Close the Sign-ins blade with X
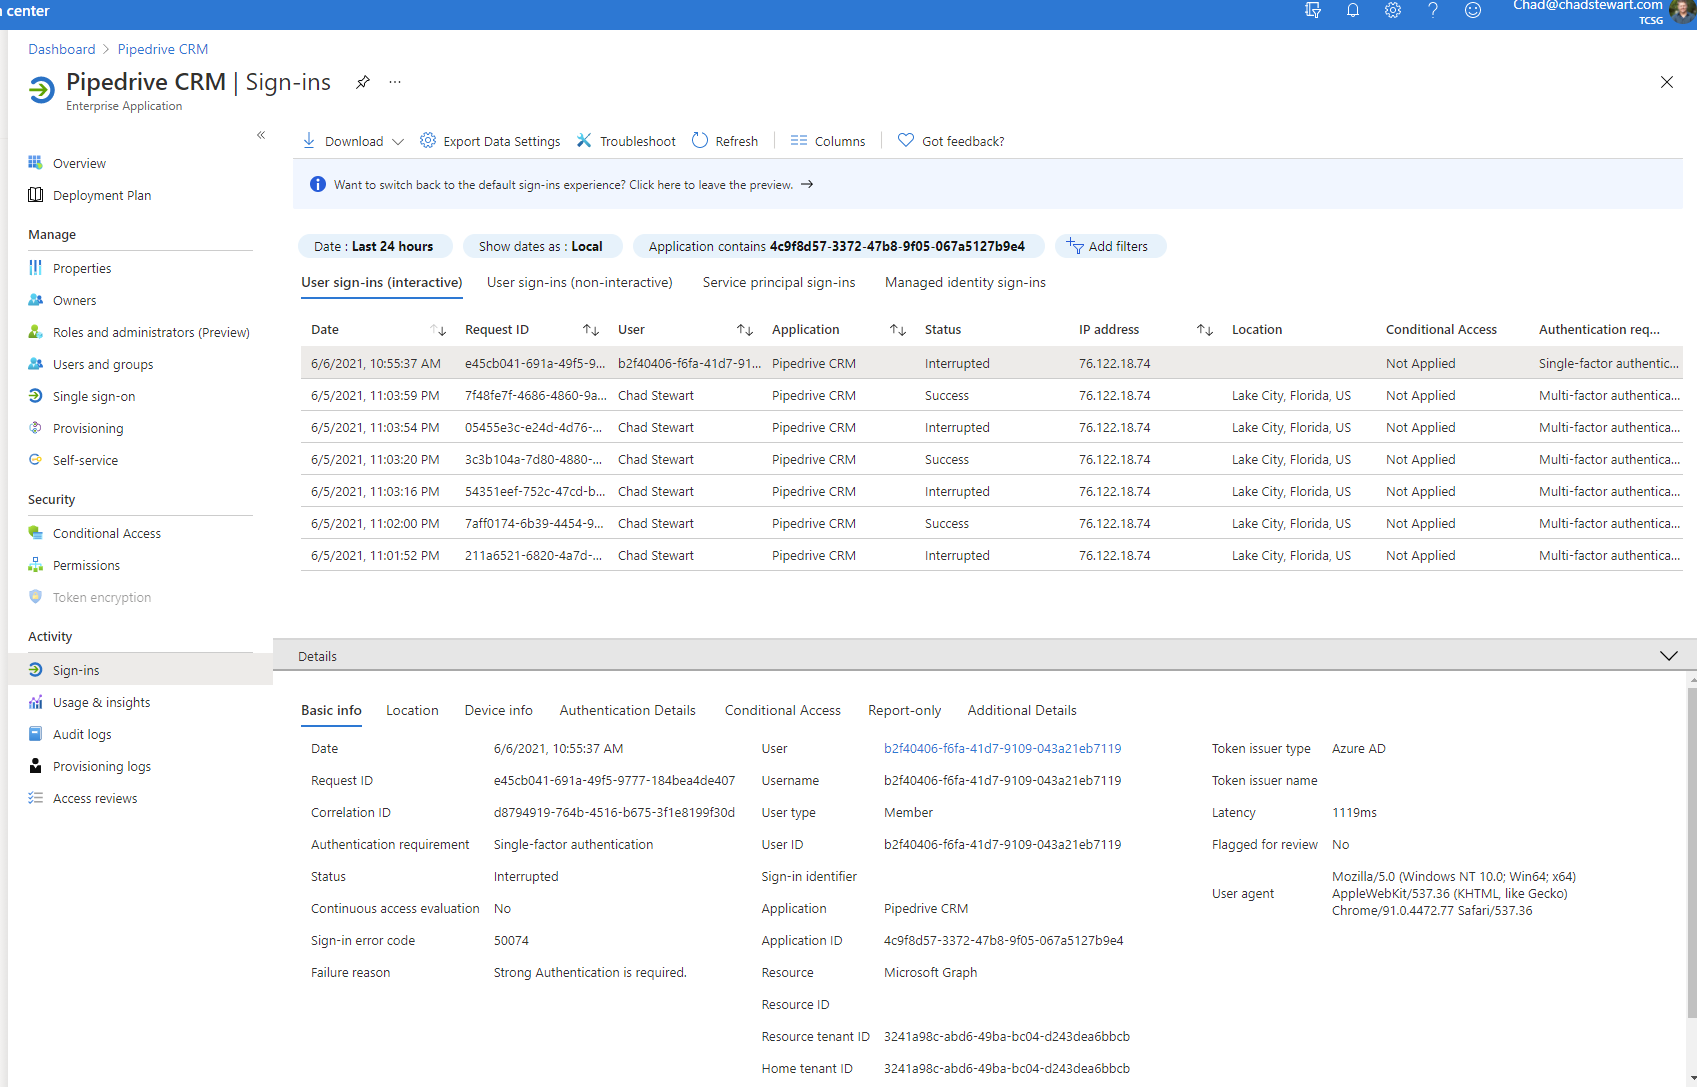 [1667, 82]
